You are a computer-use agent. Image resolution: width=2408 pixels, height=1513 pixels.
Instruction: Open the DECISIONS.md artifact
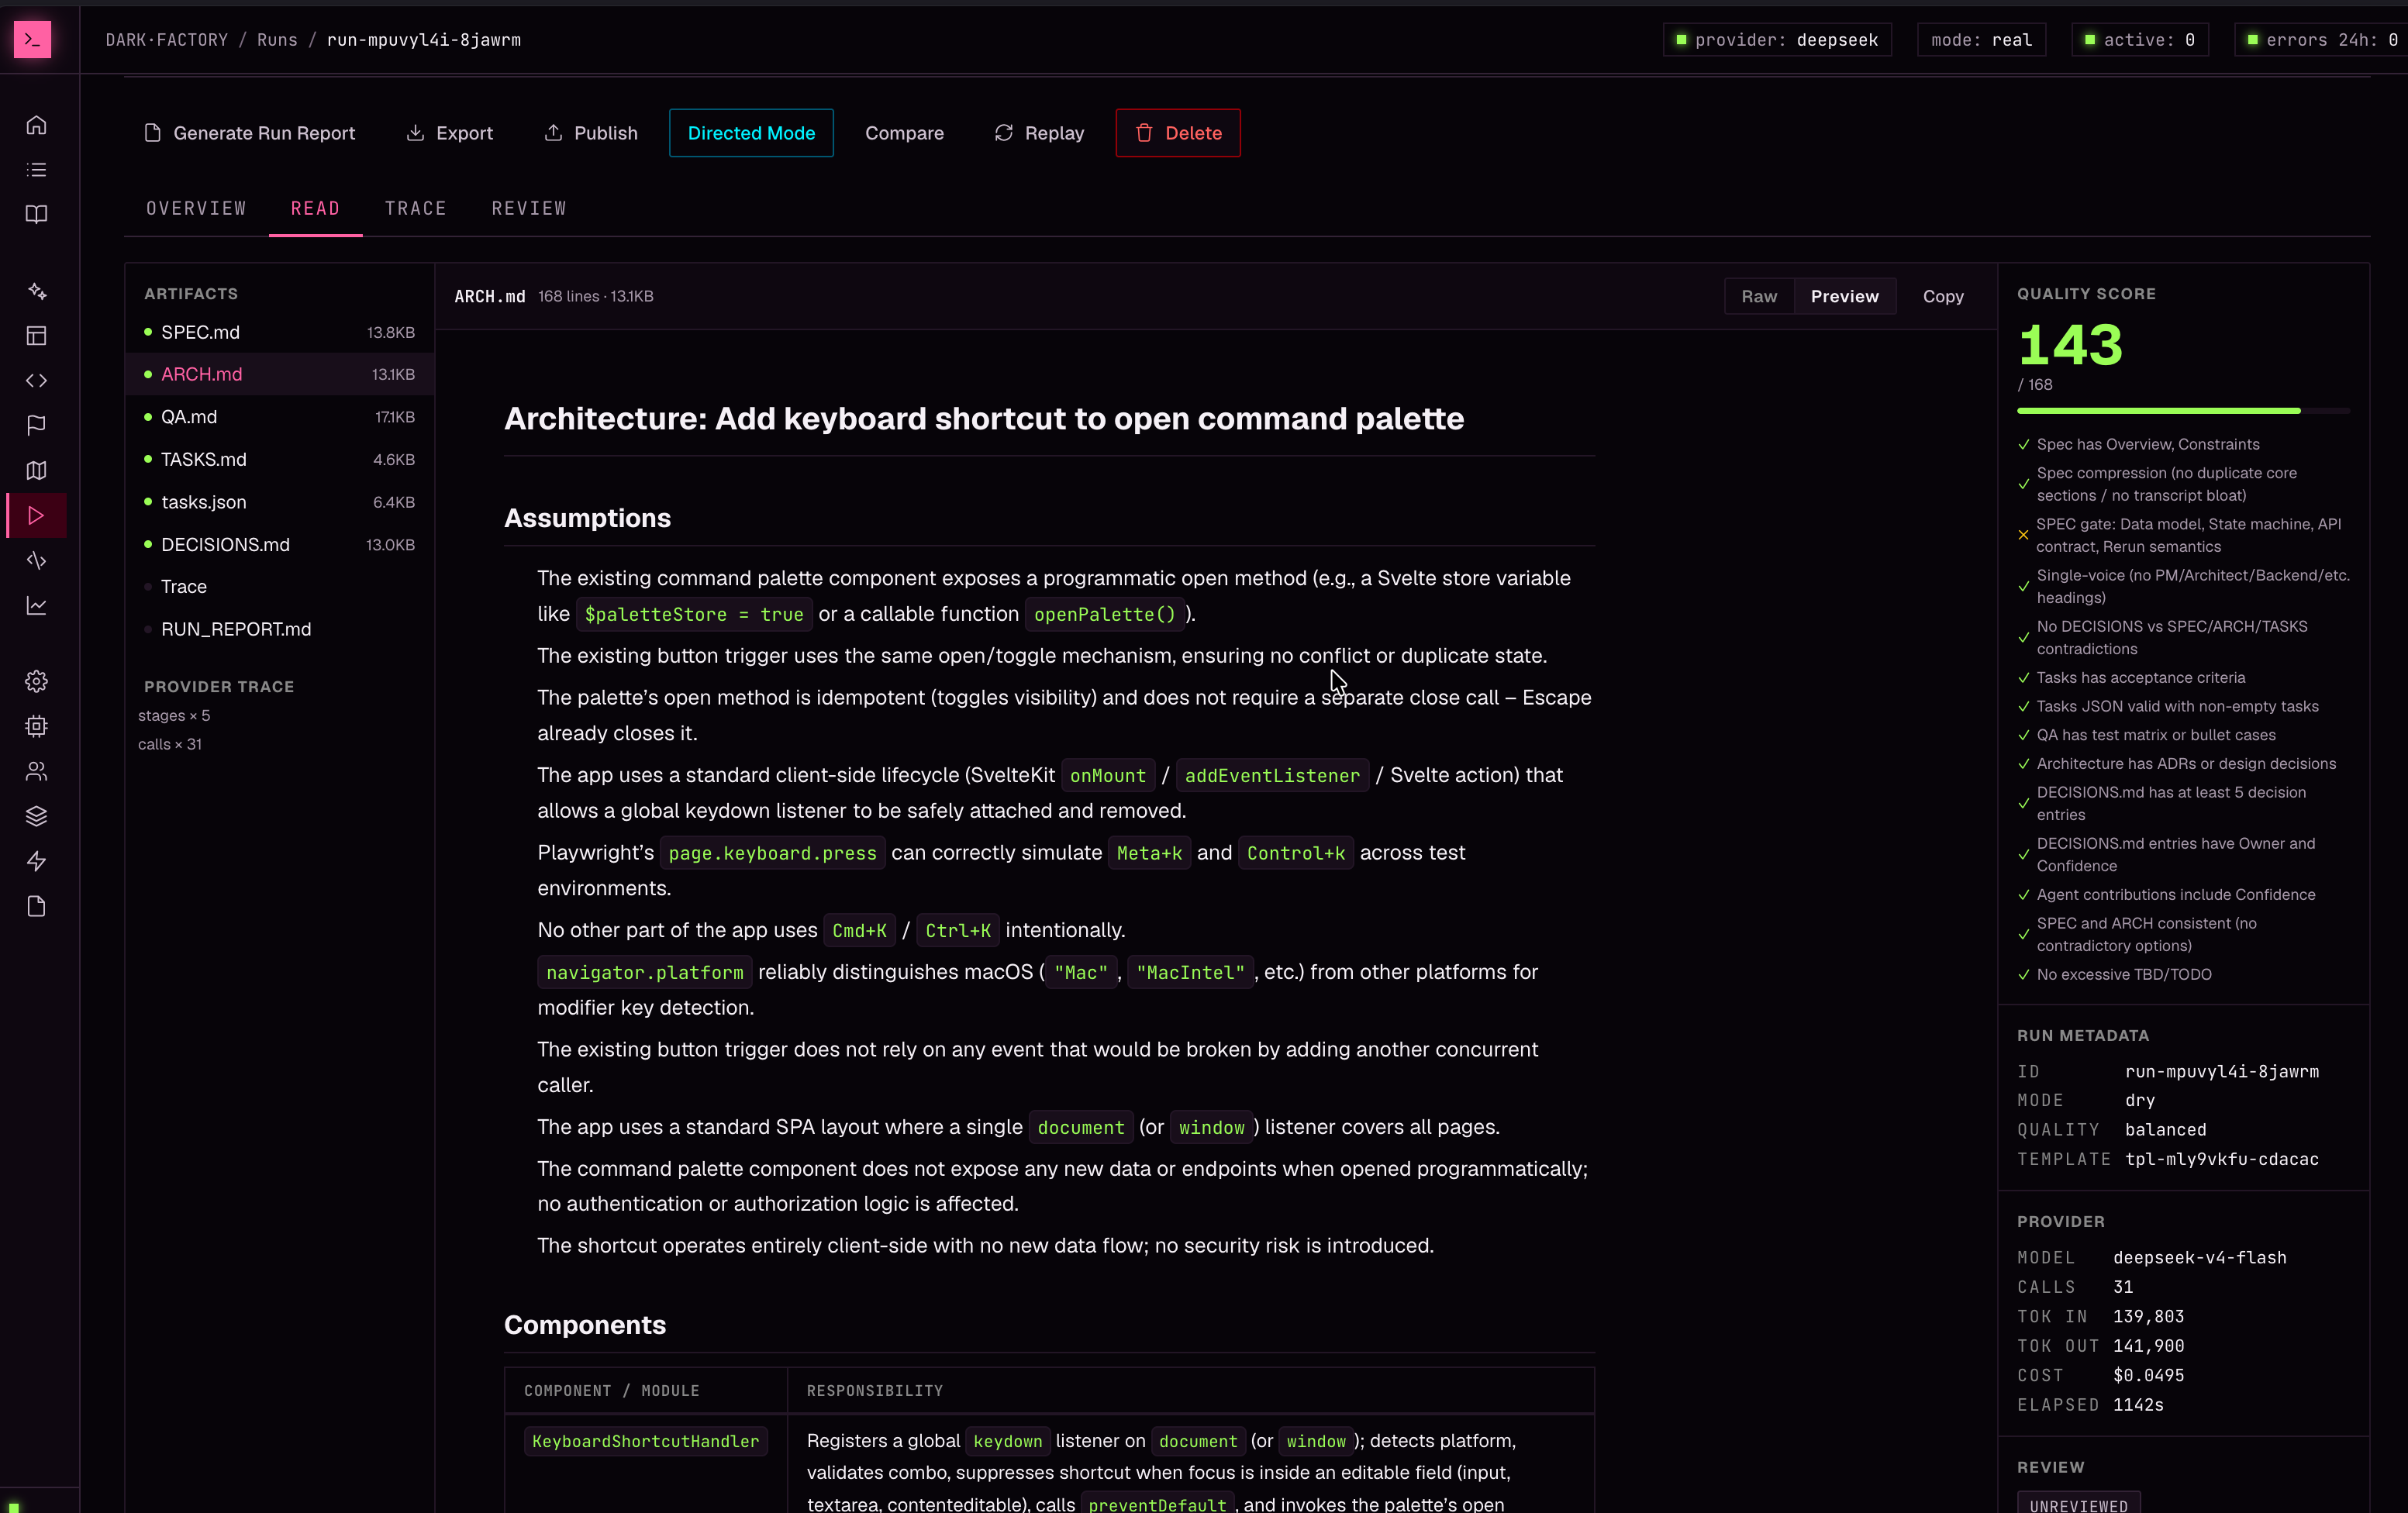tap(279, 545)
